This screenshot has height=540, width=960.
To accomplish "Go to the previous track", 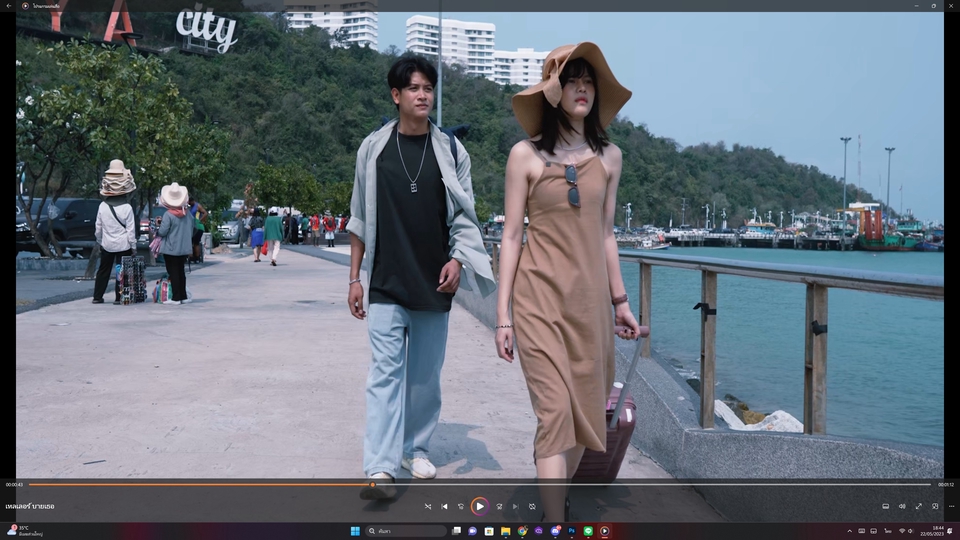I will click(x=444, y=507).
